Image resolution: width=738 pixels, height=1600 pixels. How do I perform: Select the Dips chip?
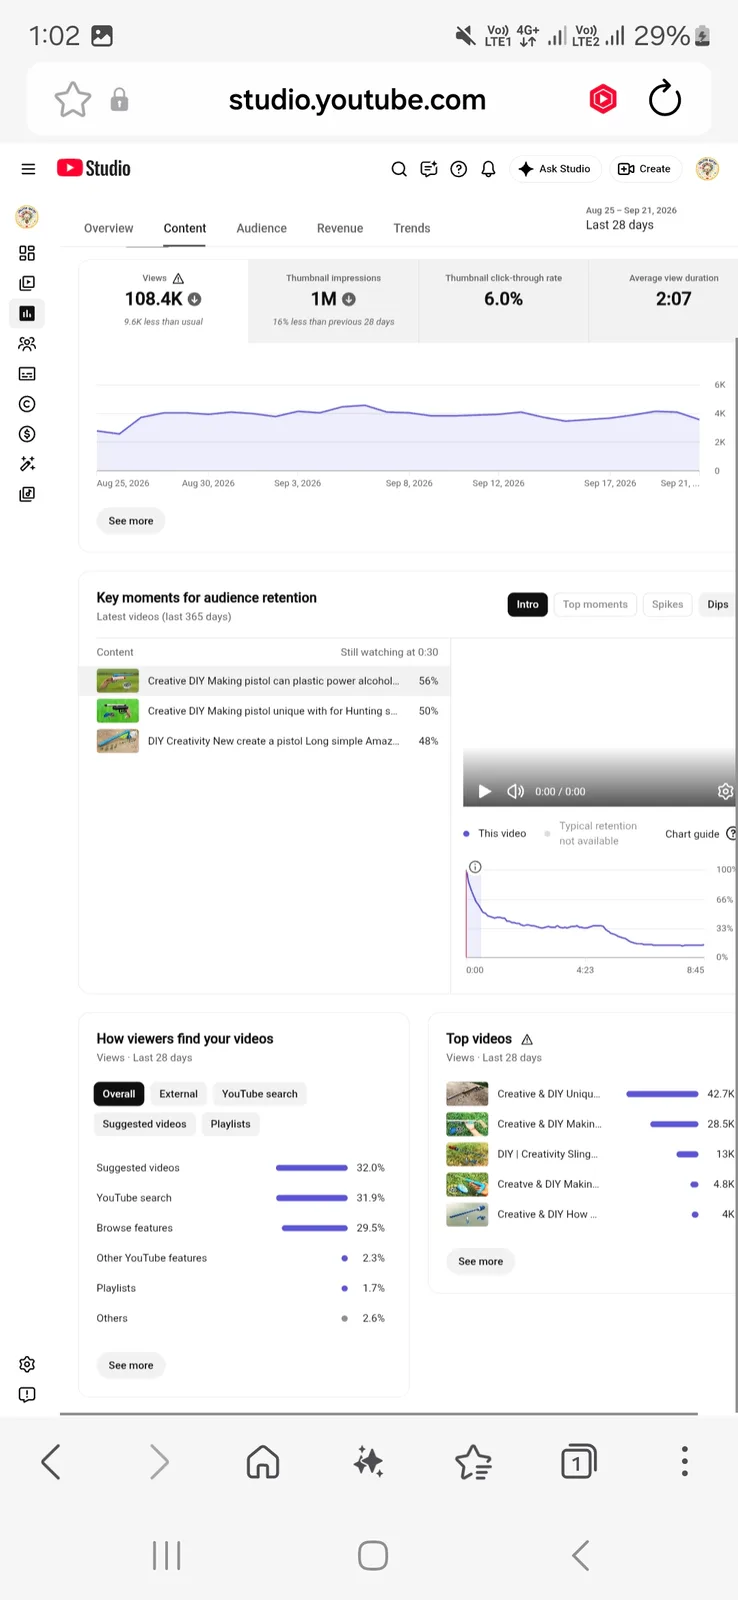[717, 604]
